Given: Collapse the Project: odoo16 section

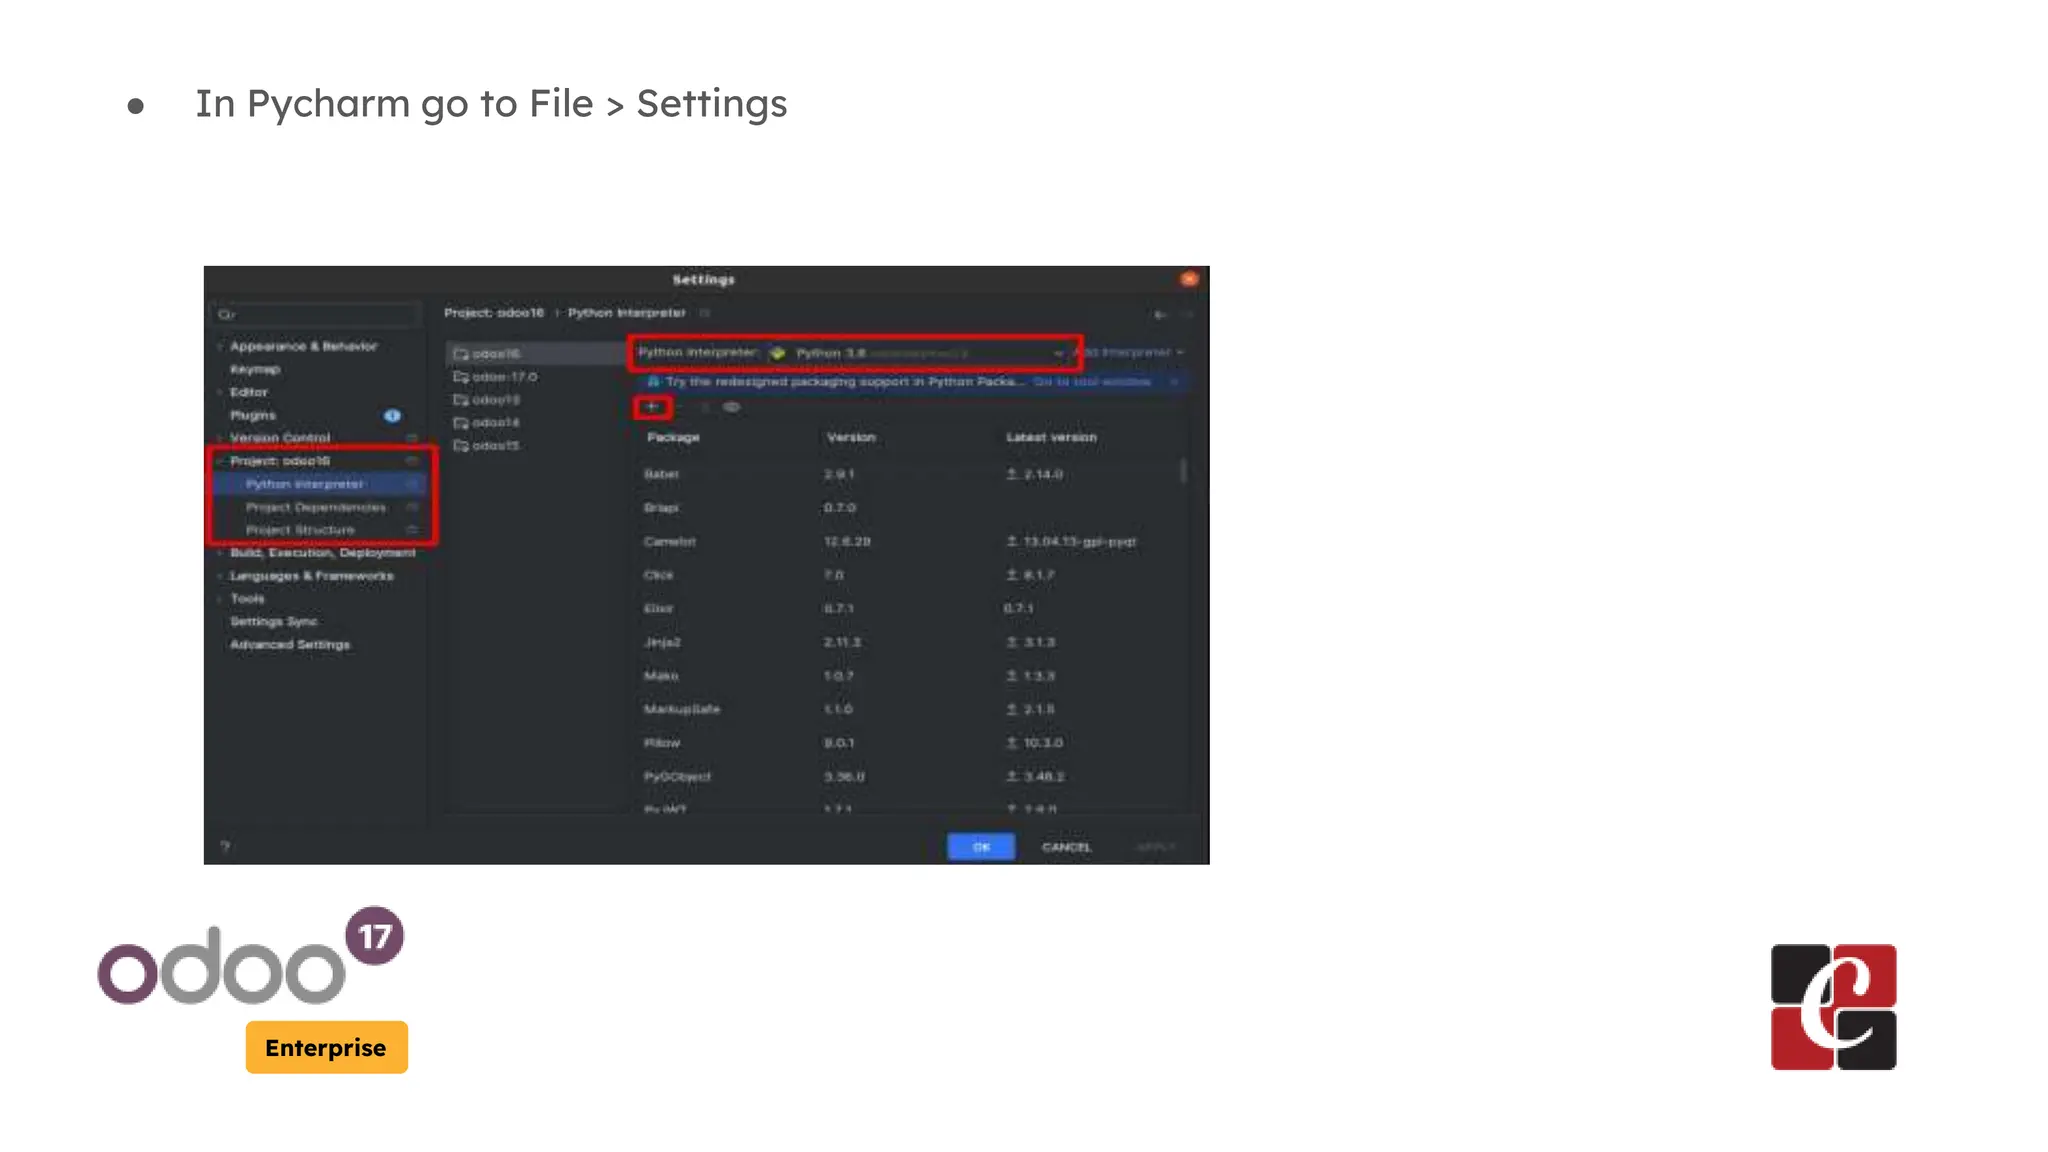Looking at the screenshot, I should [220, 461].
